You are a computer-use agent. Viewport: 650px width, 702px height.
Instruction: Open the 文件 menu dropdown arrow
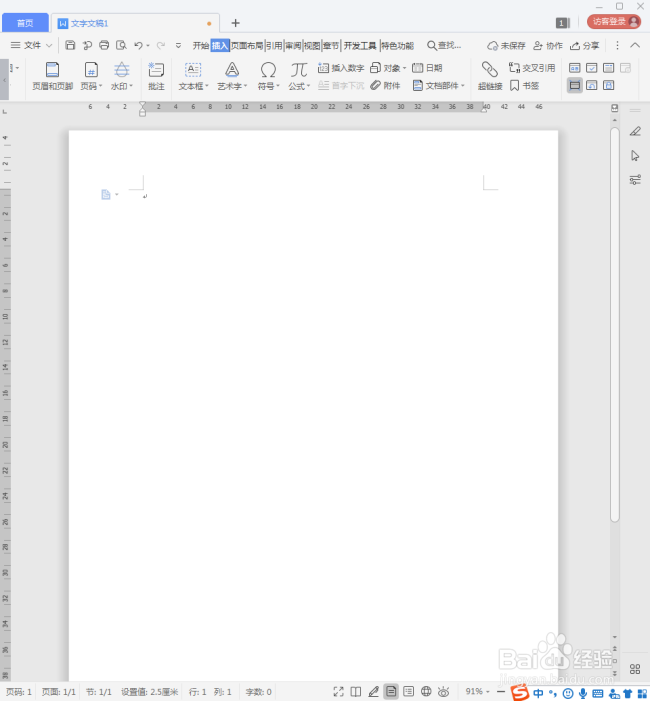tap(49, 45)
